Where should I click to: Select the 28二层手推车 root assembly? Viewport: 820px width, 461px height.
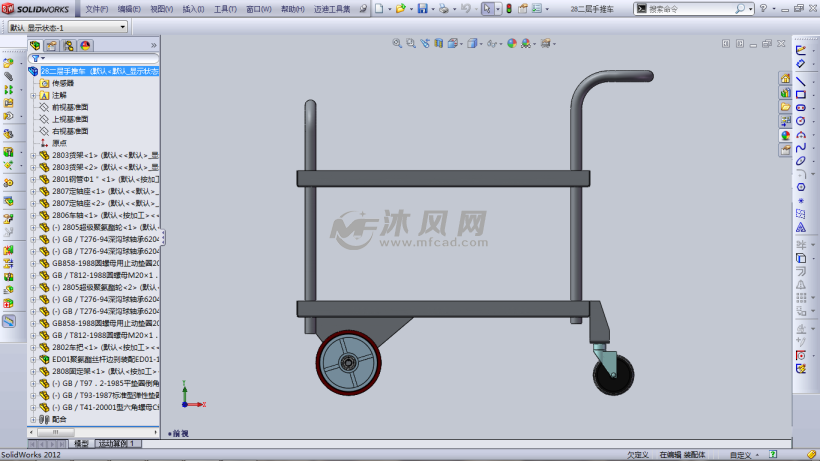coord(99,71)
